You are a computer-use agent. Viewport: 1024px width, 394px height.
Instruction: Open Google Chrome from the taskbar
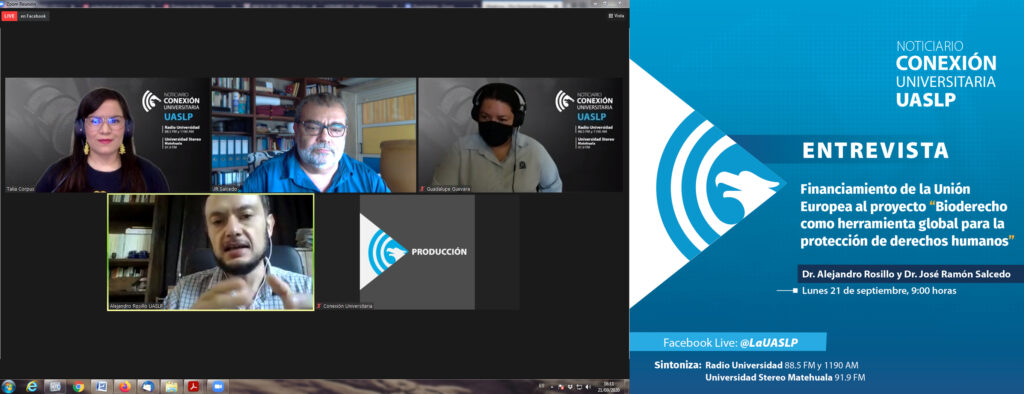point(78,387)
